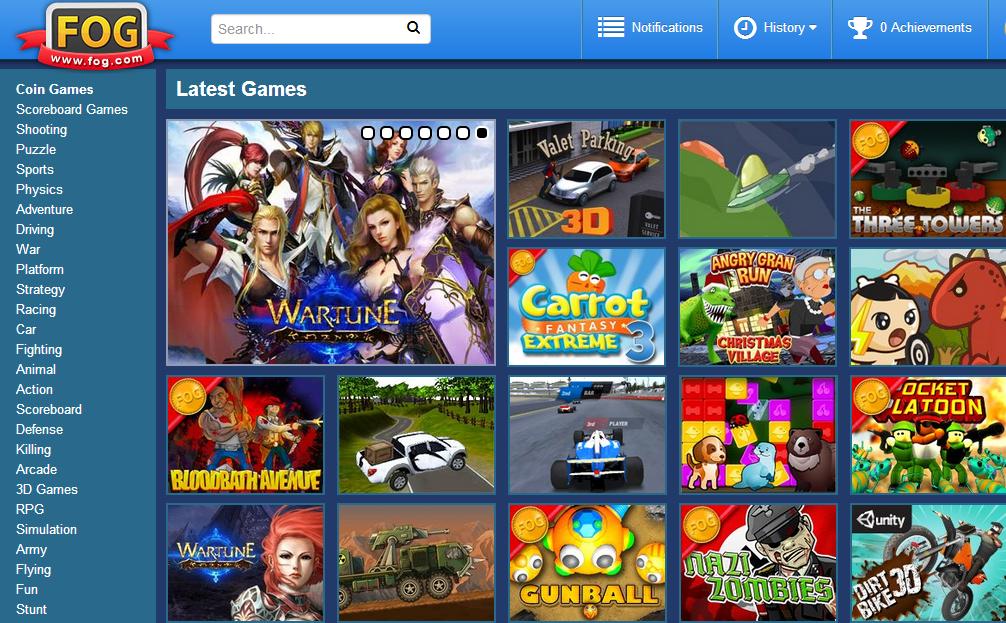Select the Simulation category
Image resolution: width=1006 pixels, height=623 pixels.
[x=46, y=529]
